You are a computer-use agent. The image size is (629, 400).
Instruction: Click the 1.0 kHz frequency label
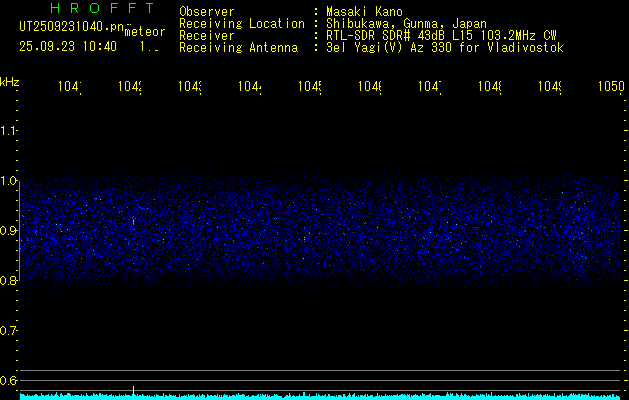pyautogui.click(x=9, y=181)
